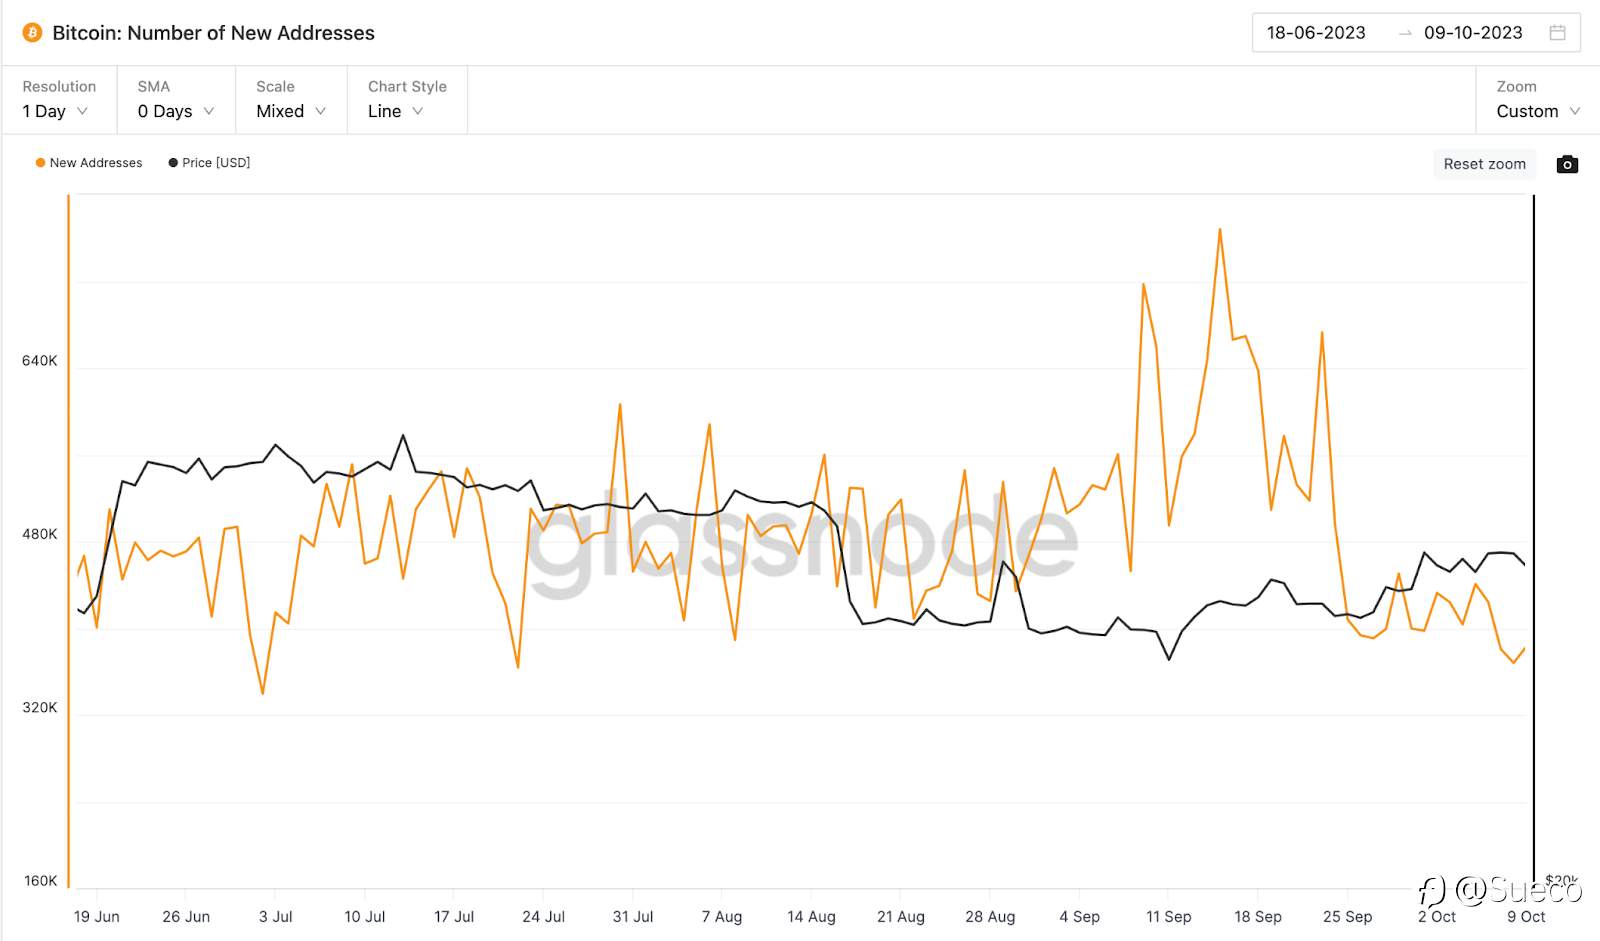Click the orange Bitcoin logo icon

click(32, 33)
